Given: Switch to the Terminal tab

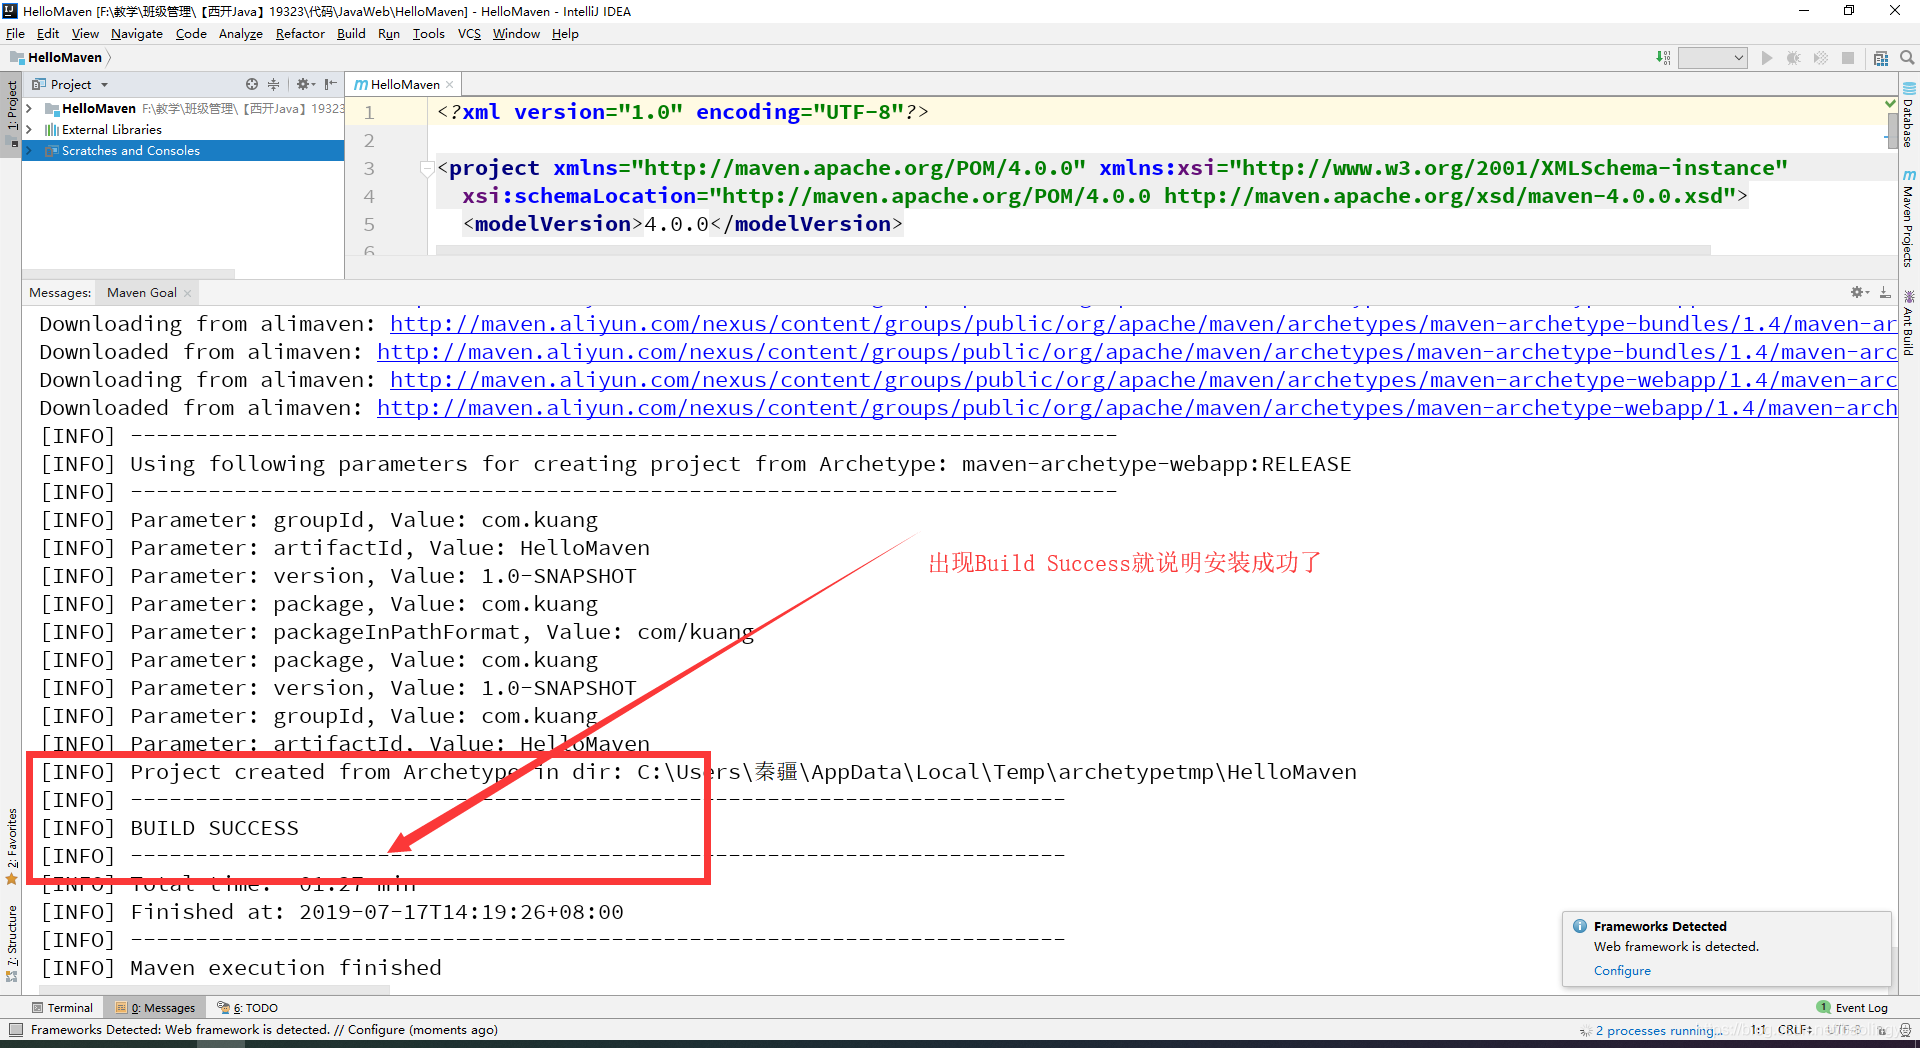Looking at the screenshot, I should coord(62,1007).
